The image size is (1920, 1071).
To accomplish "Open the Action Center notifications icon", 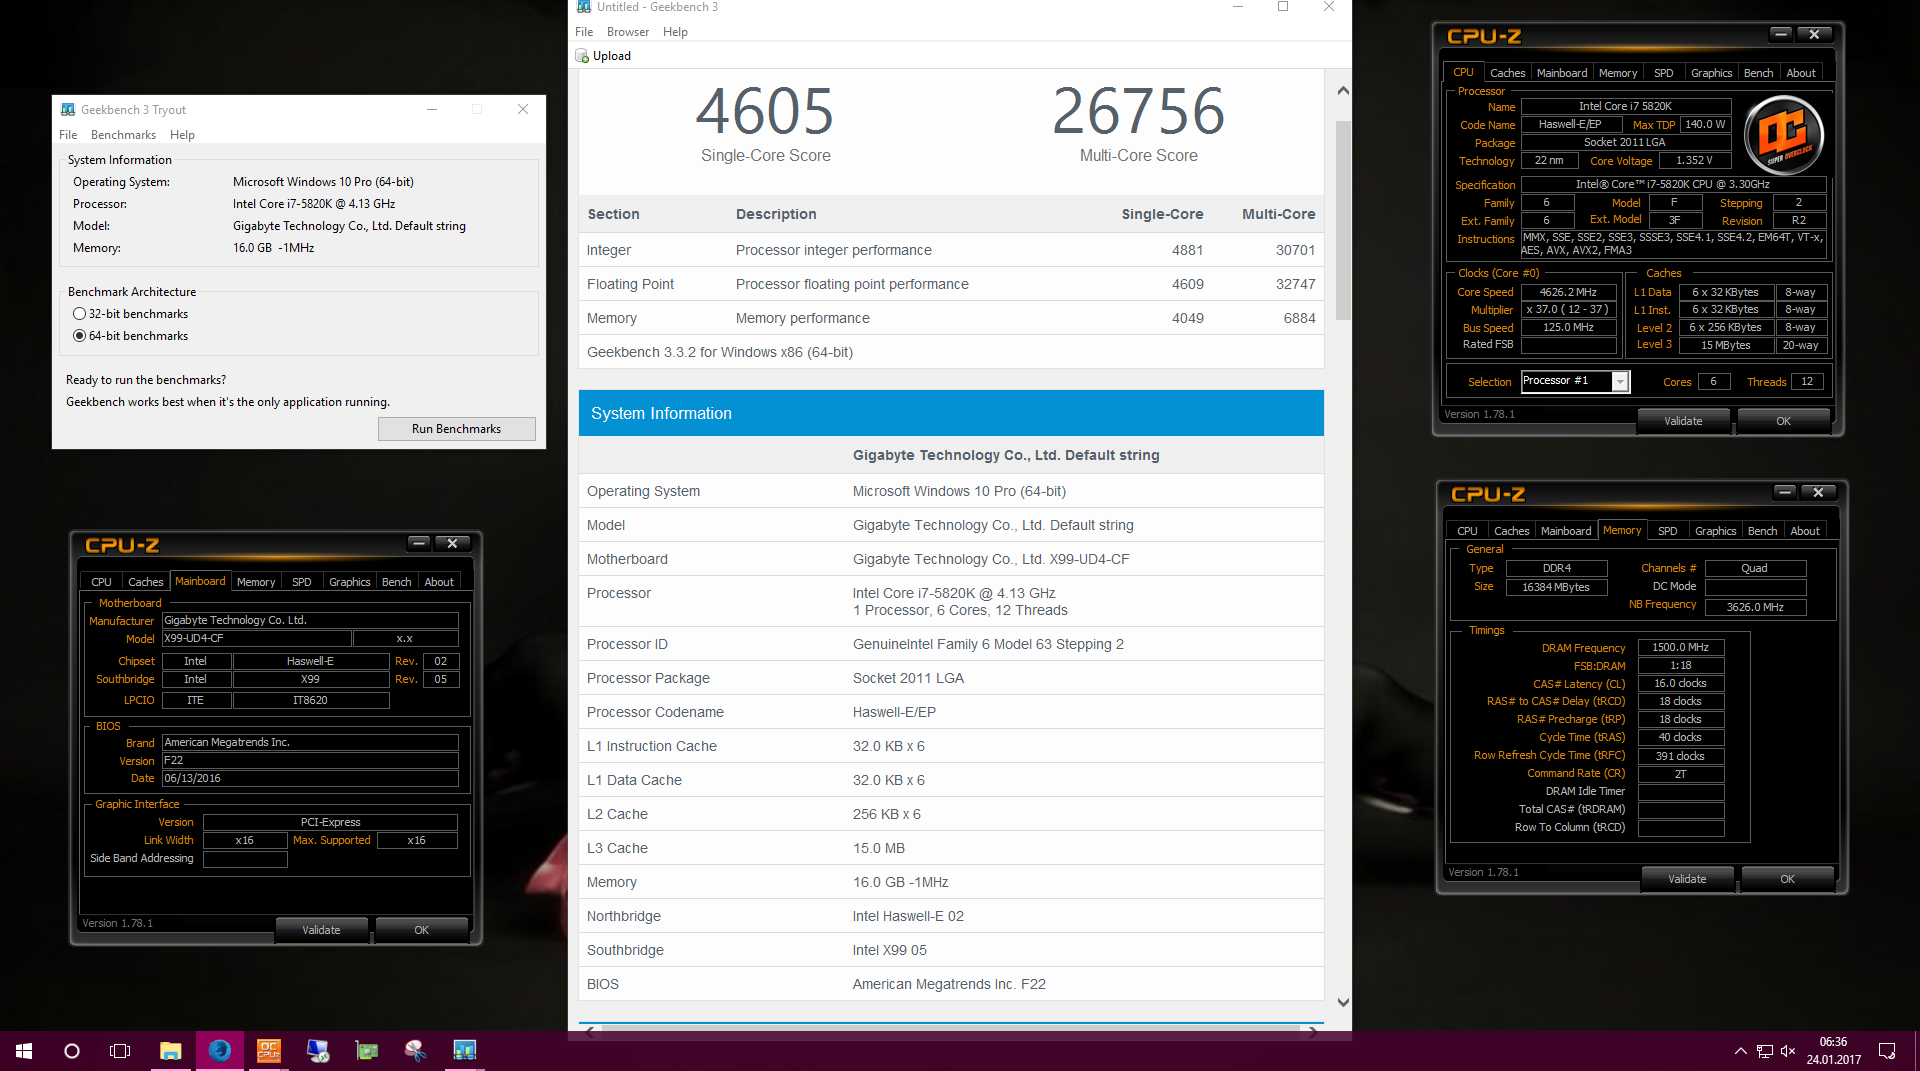I will [1887, 1051].
